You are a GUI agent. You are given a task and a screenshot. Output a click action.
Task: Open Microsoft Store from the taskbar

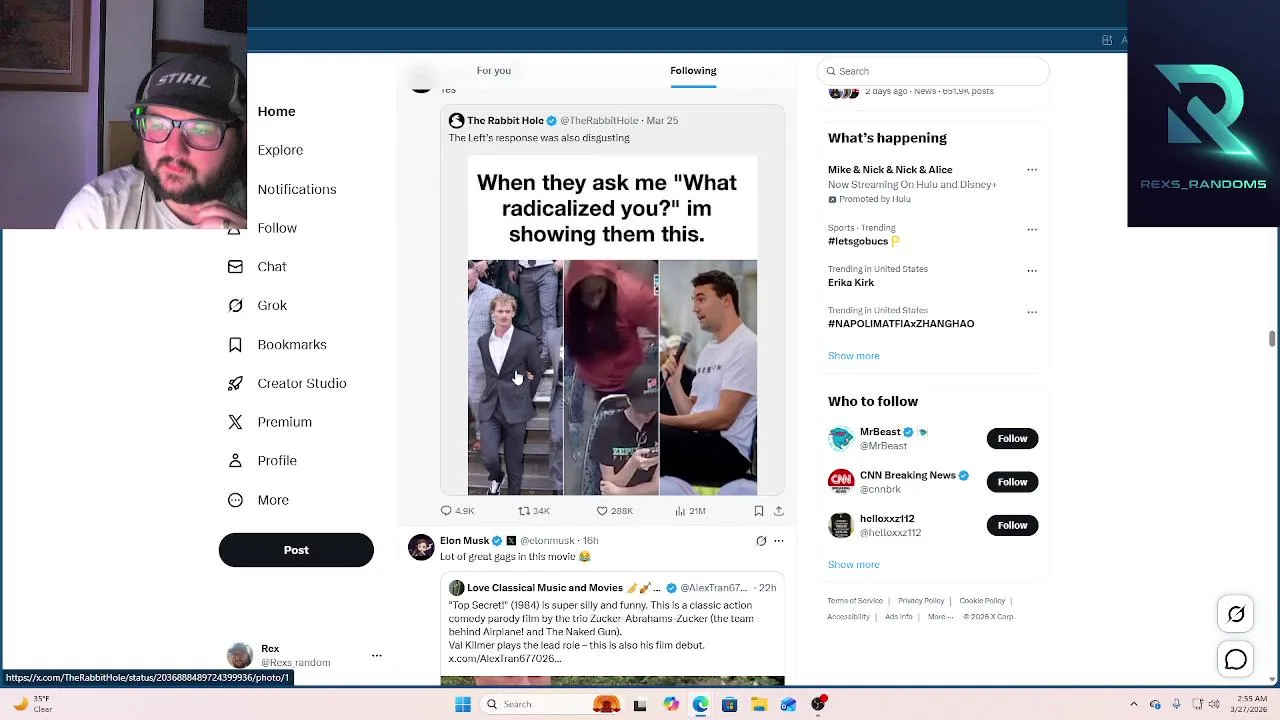tap(729, 704)
